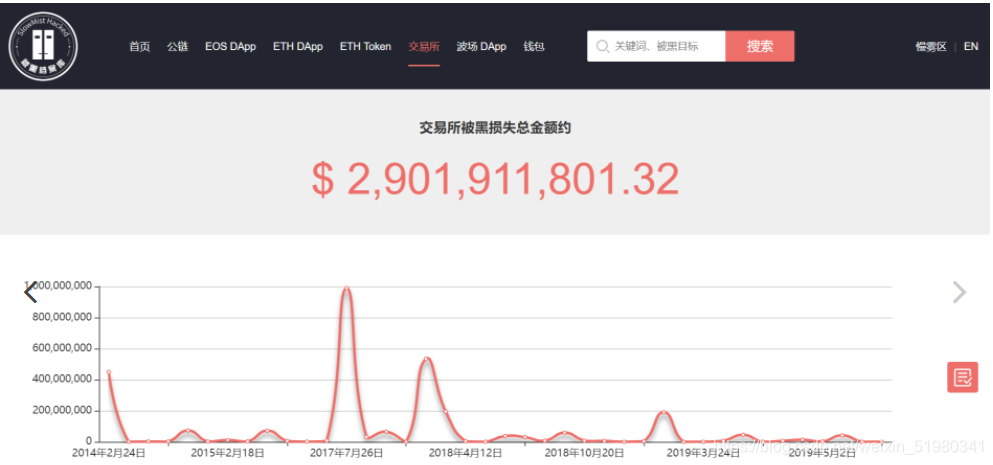Open the 首页 home menu item
993x465 pixels.
[x=139, y=46]
